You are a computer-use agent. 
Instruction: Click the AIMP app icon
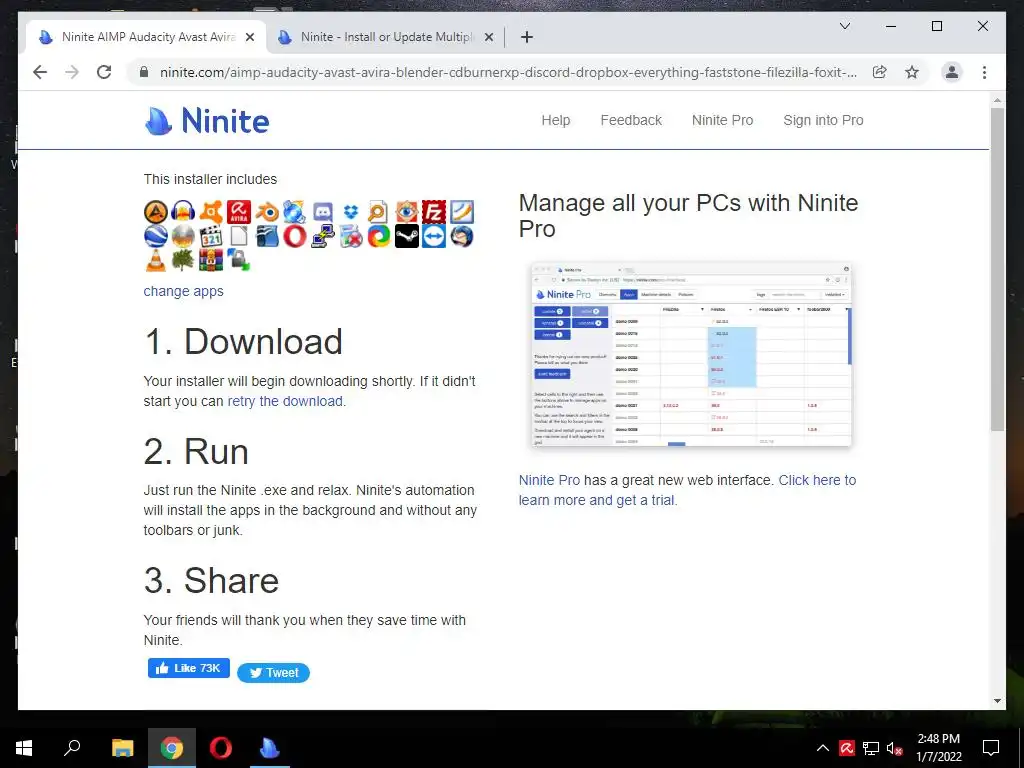tap(155, 212)
